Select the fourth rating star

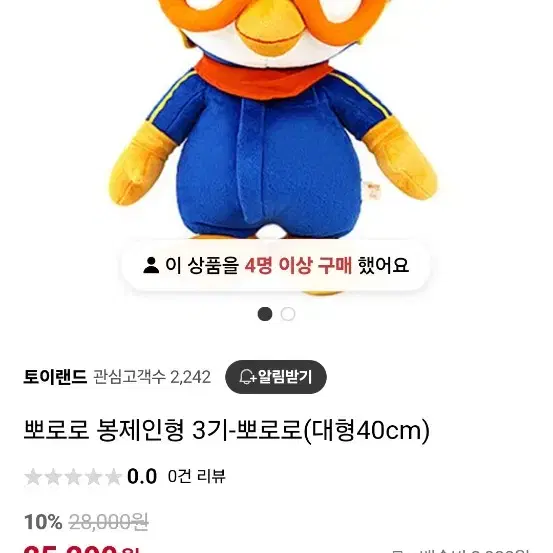[x=93, y=477]
